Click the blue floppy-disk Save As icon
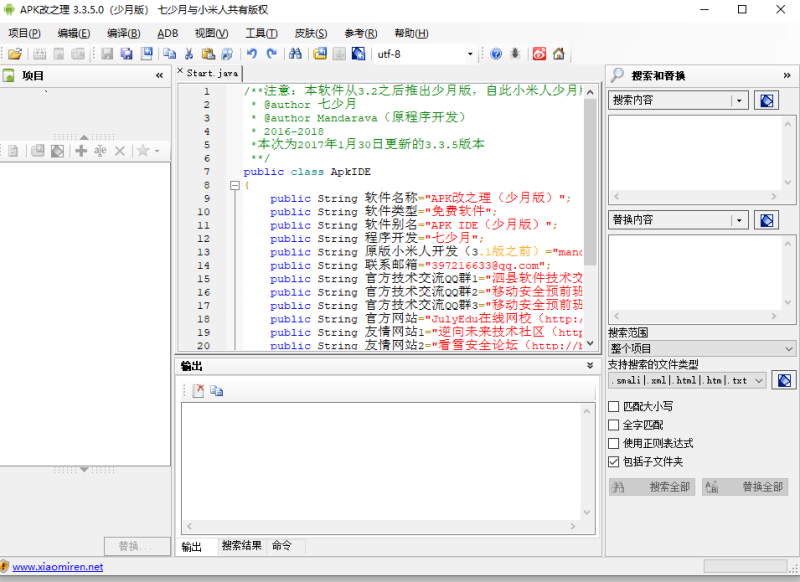The width and height of the screenshot is (800, 582). pyautogui.click(x=146, y=54)
